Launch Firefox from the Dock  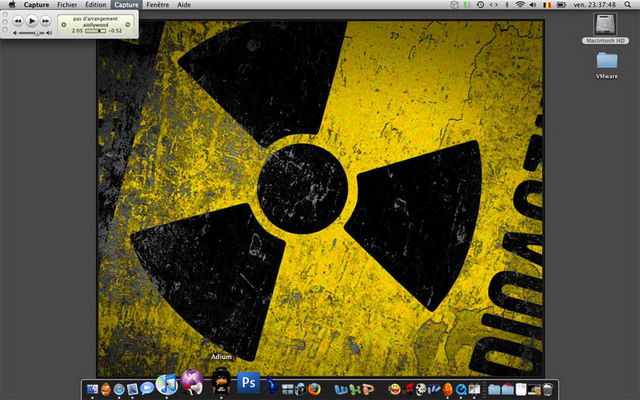(x=314, y=389)
